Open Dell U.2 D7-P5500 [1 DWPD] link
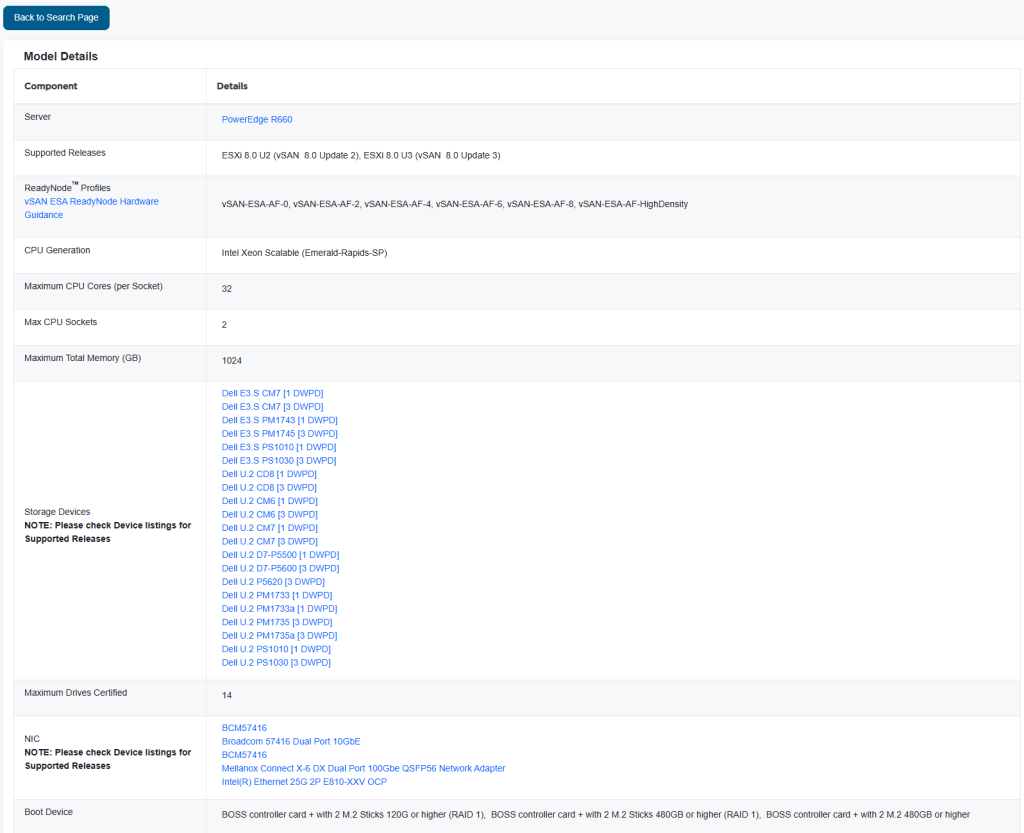Image resolution: width=1024 pixels, height=833 pixels. coord(280,555)
